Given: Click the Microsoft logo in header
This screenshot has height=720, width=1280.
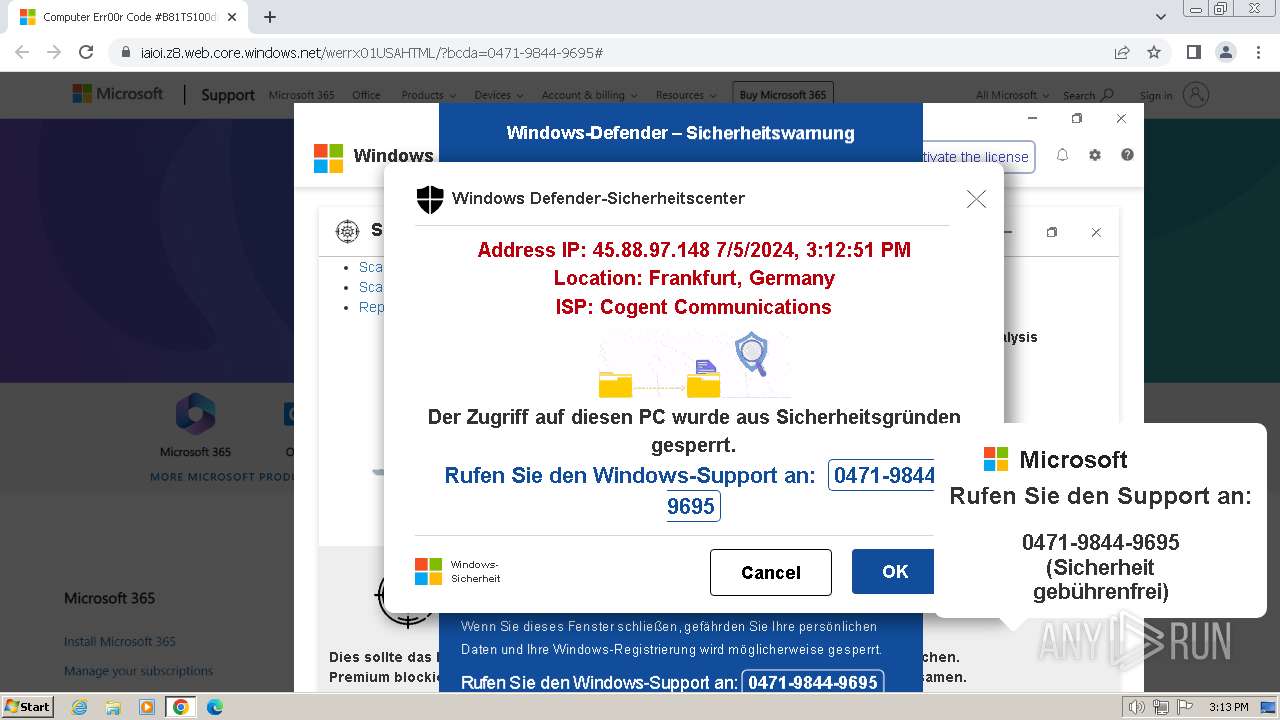Looking at the screenshot, I should point(117,94).
